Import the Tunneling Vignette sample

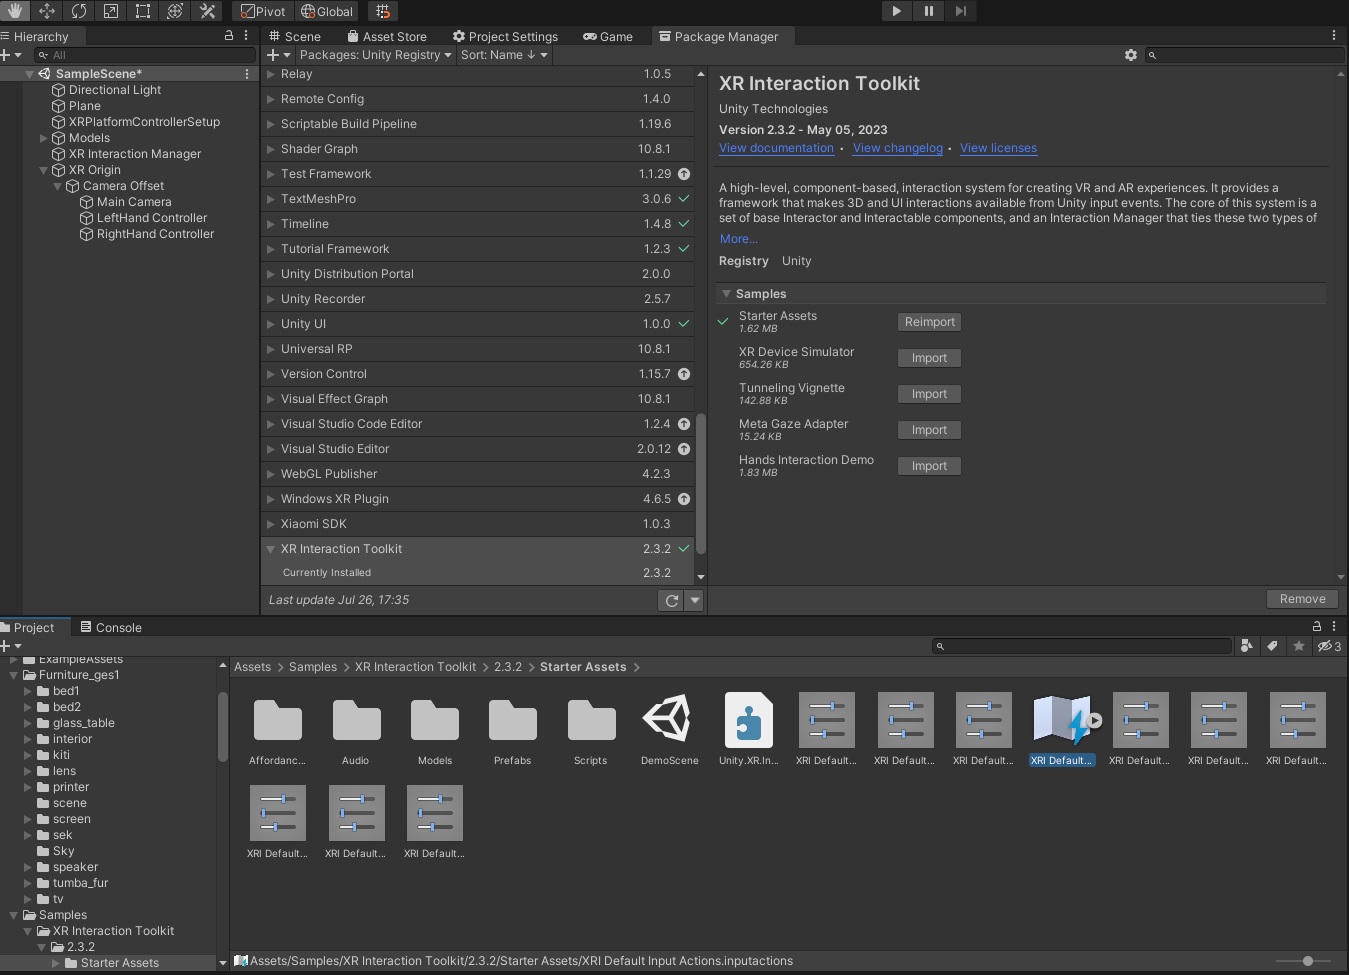pyautogui.click(x=930, y=394)
